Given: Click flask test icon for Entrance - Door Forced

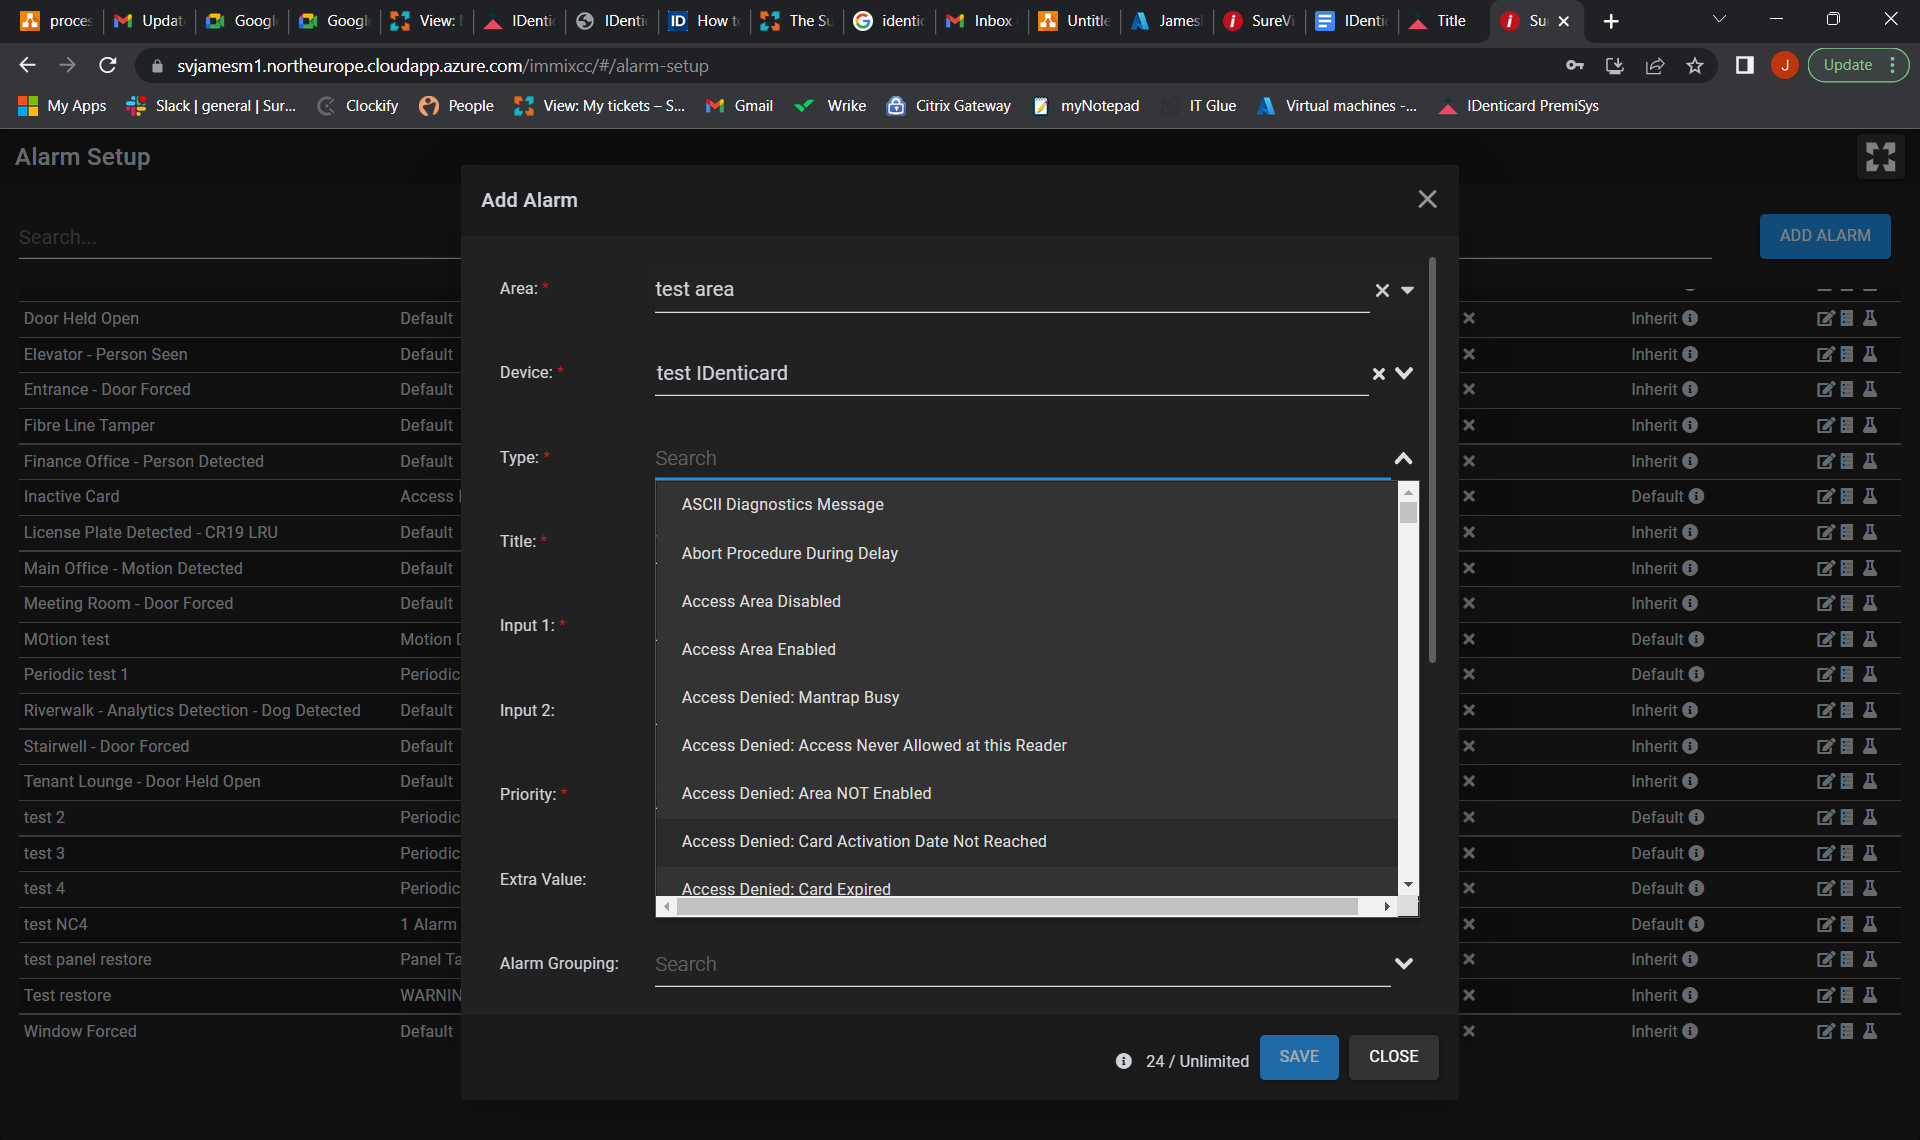Looking at the screenshot, I should point(1870,389).
